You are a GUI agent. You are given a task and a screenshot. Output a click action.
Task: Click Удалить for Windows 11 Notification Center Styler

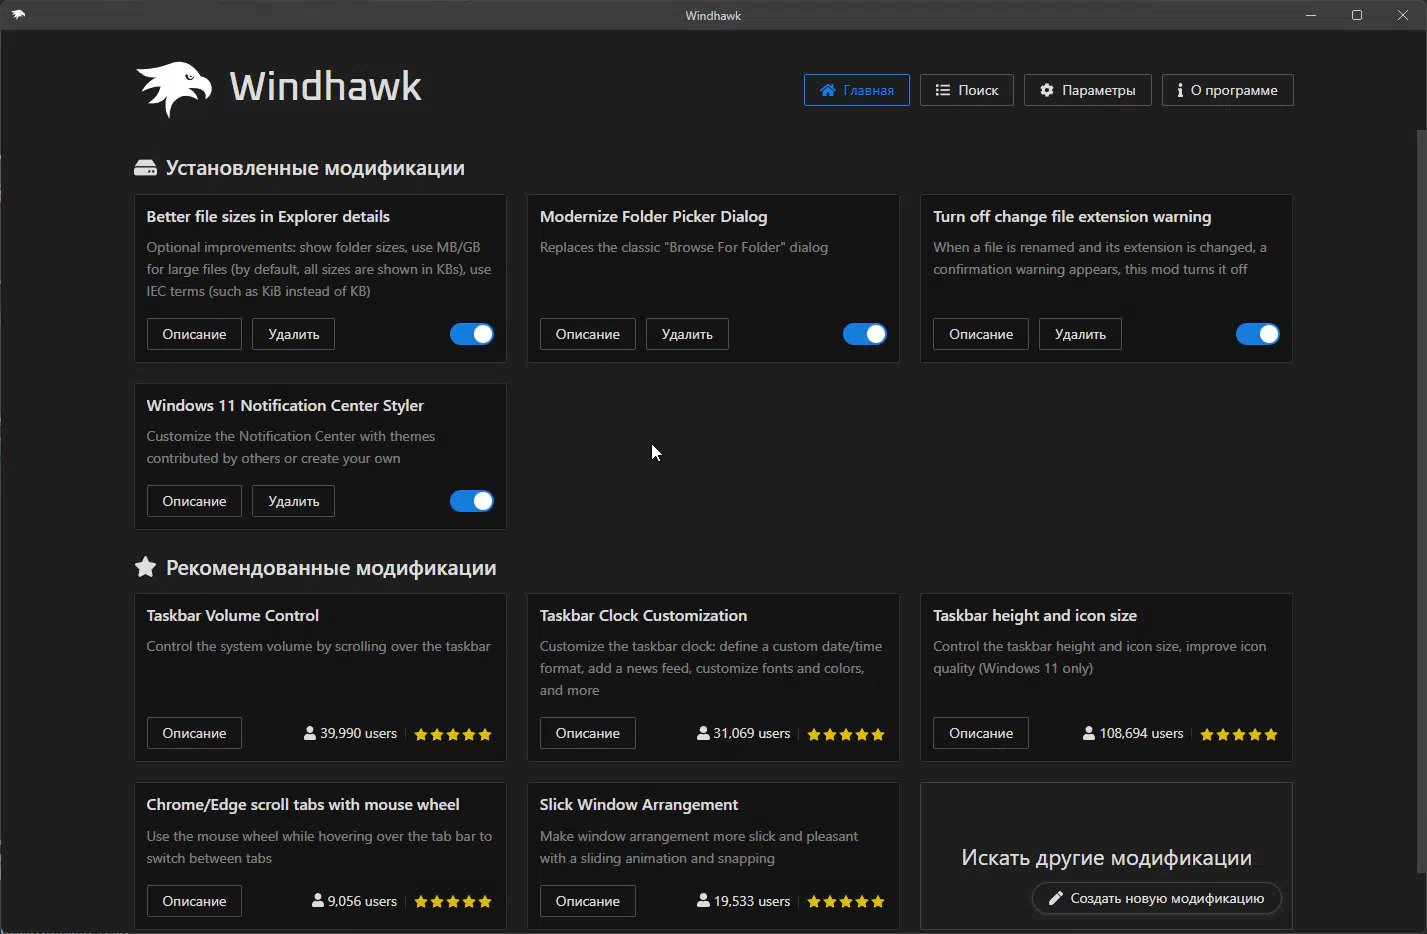pyautogui.click(x=294, y=501)
